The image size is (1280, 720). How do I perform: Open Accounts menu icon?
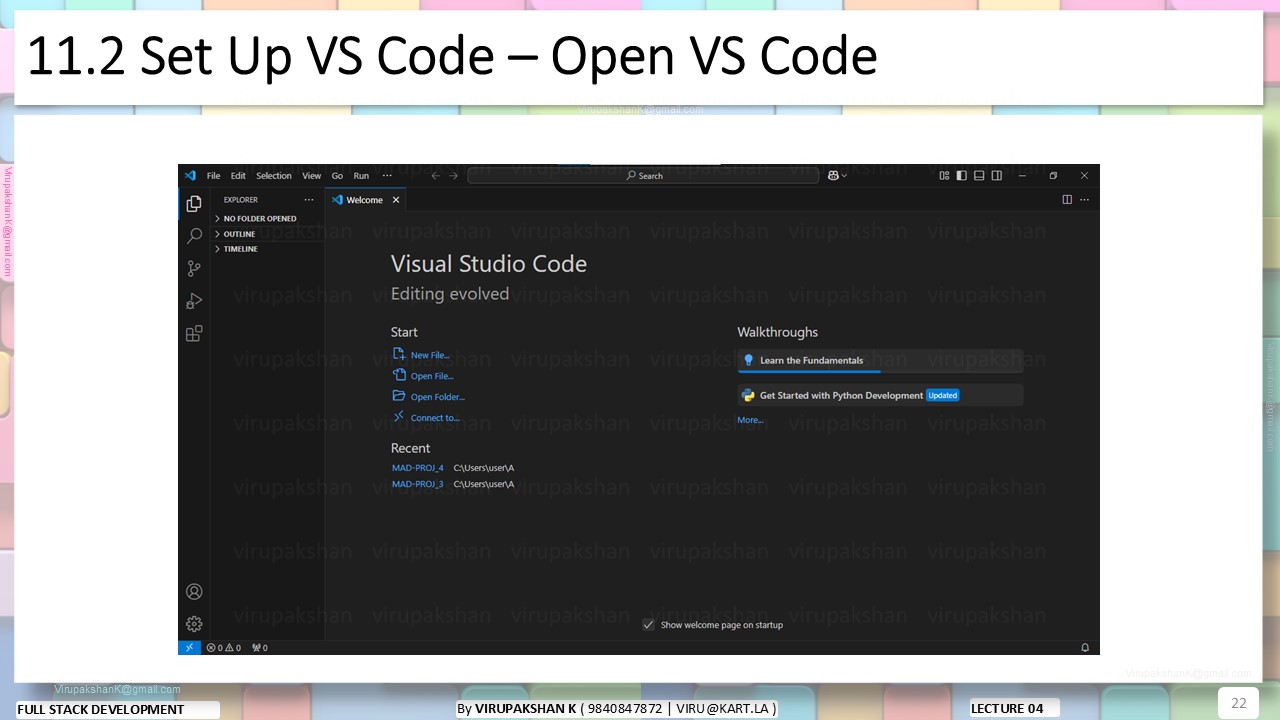click(194, 592)
